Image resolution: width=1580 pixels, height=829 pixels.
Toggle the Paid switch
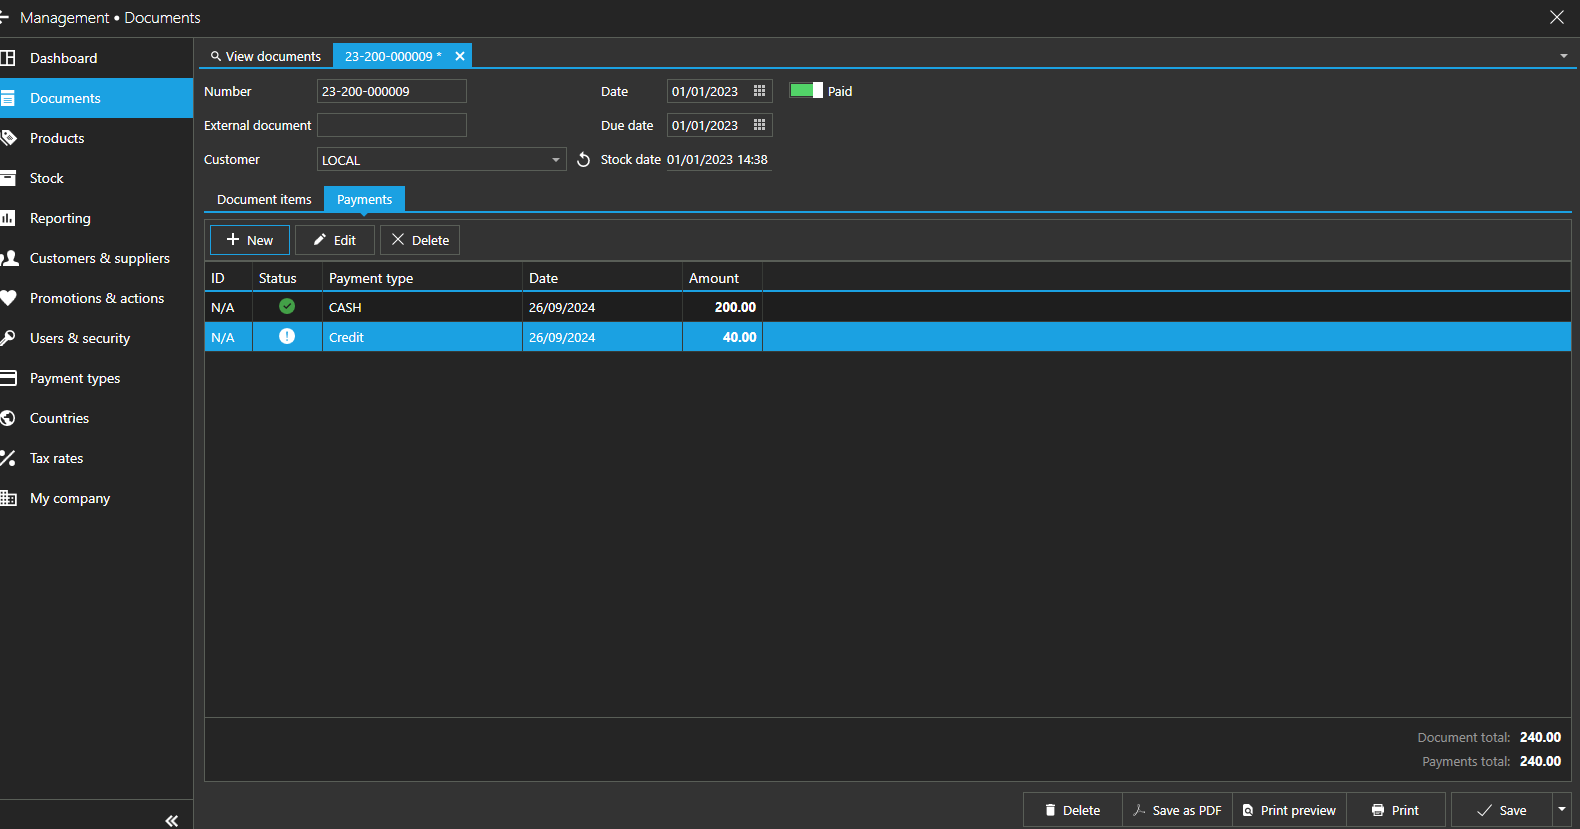point(806,91)
